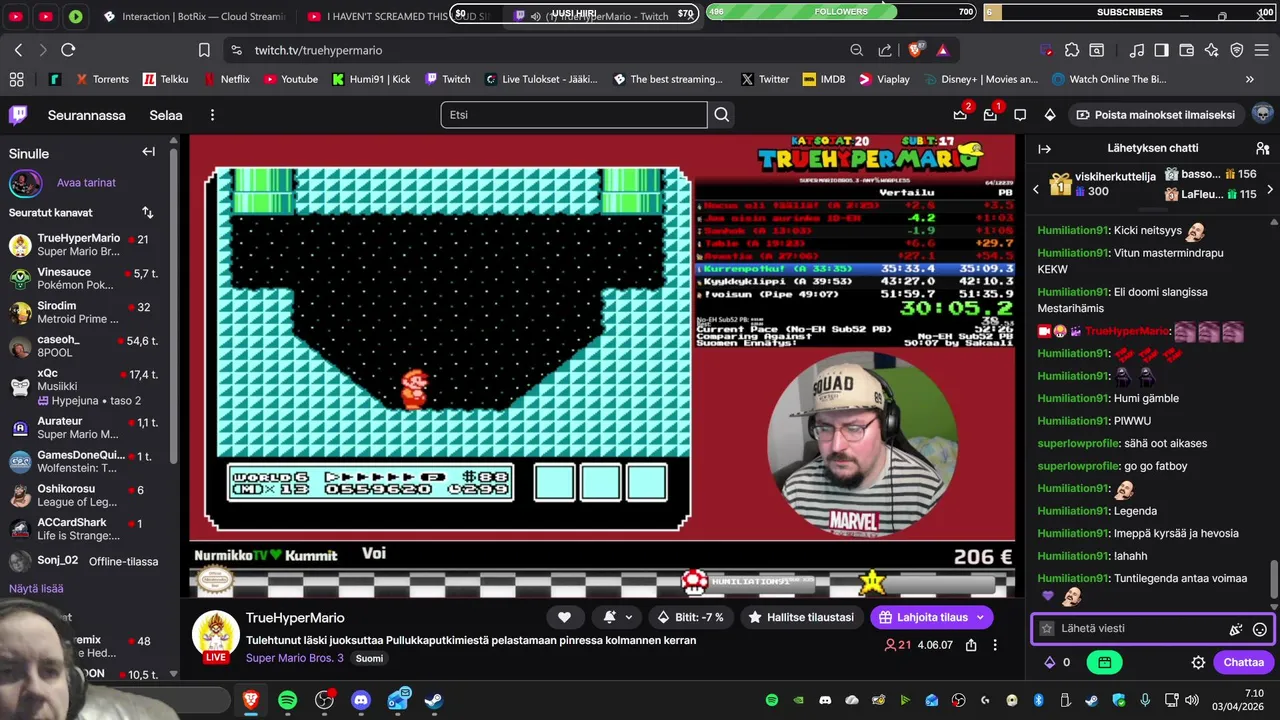
Task: Toggle the follow heart button
Action: click(x=564, y=617)
